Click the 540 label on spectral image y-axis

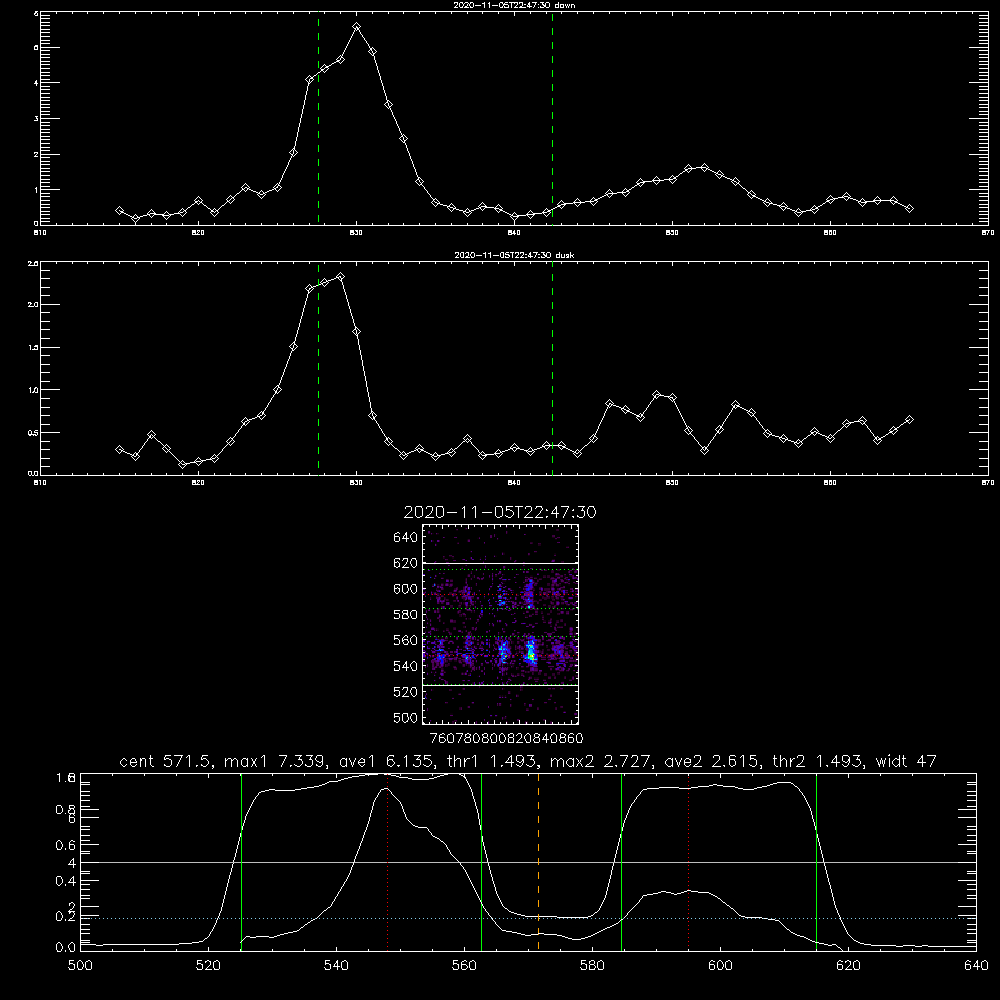406,666
